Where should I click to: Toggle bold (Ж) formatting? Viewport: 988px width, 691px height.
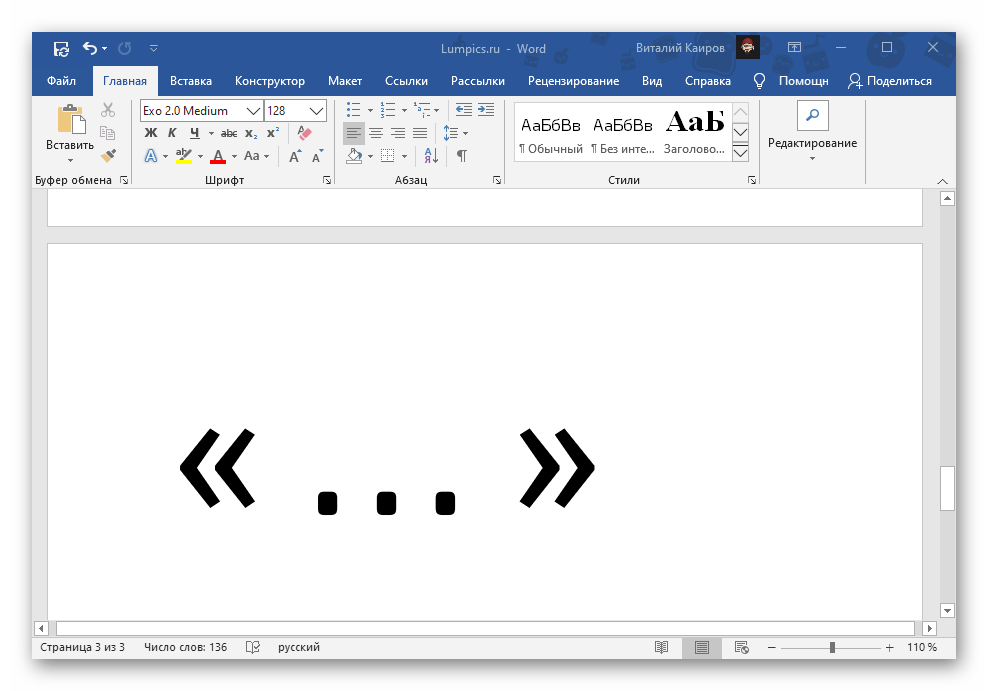(x=151, y=133)
